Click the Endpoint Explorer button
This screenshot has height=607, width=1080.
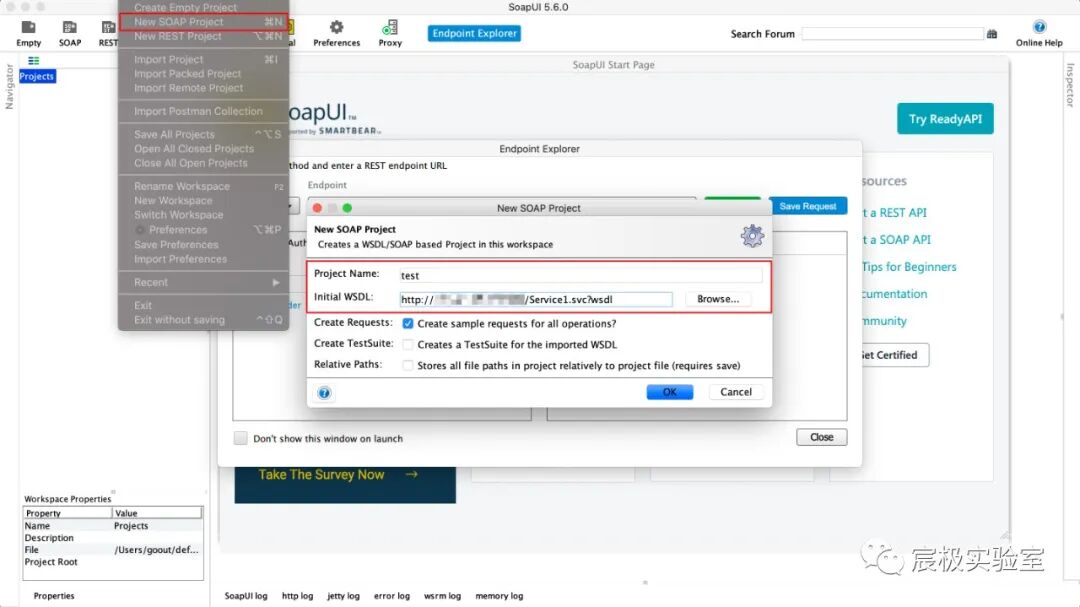click(x=474, y=33)
